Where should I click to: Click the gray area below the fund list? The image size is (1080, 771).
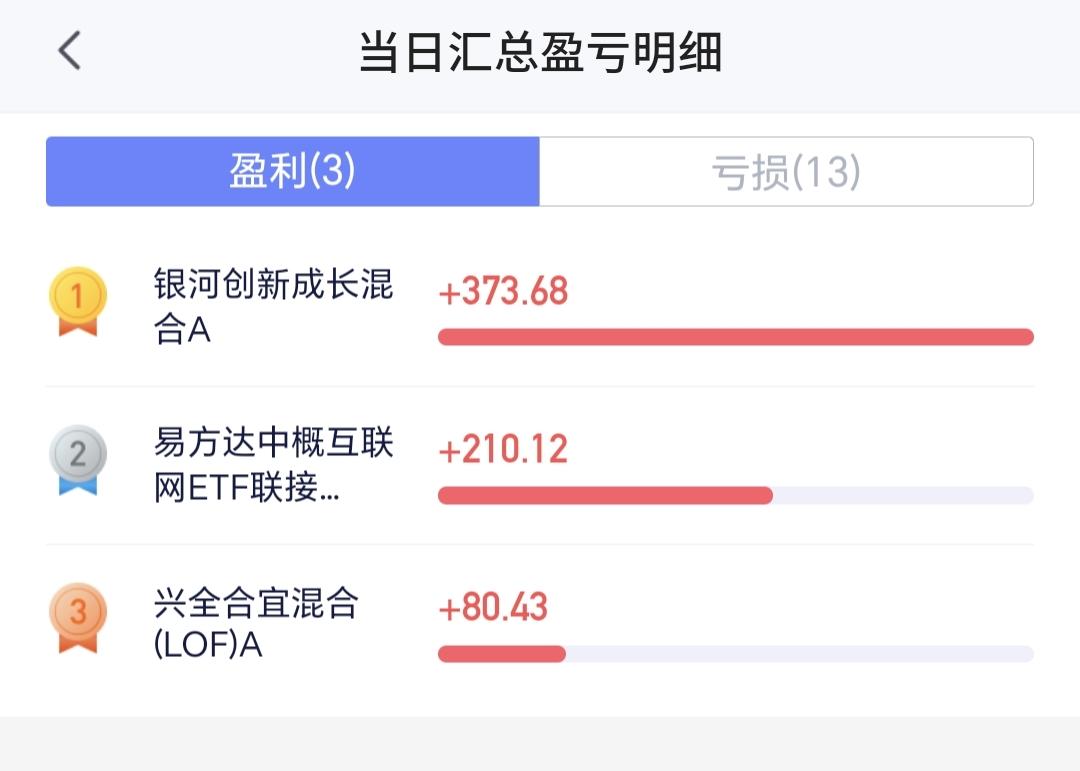coord(540,744)
